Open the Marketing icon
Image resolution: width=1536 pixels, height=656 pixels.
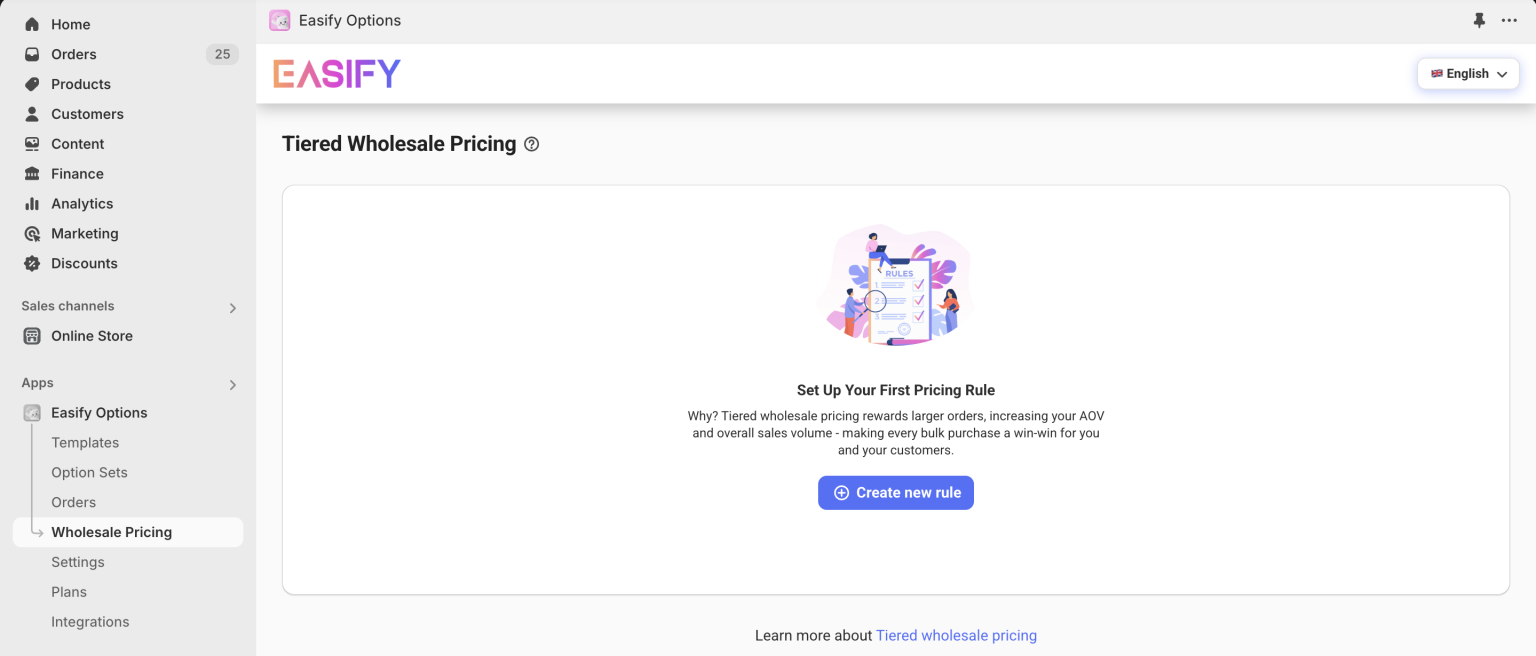click(x=31, y=233)
